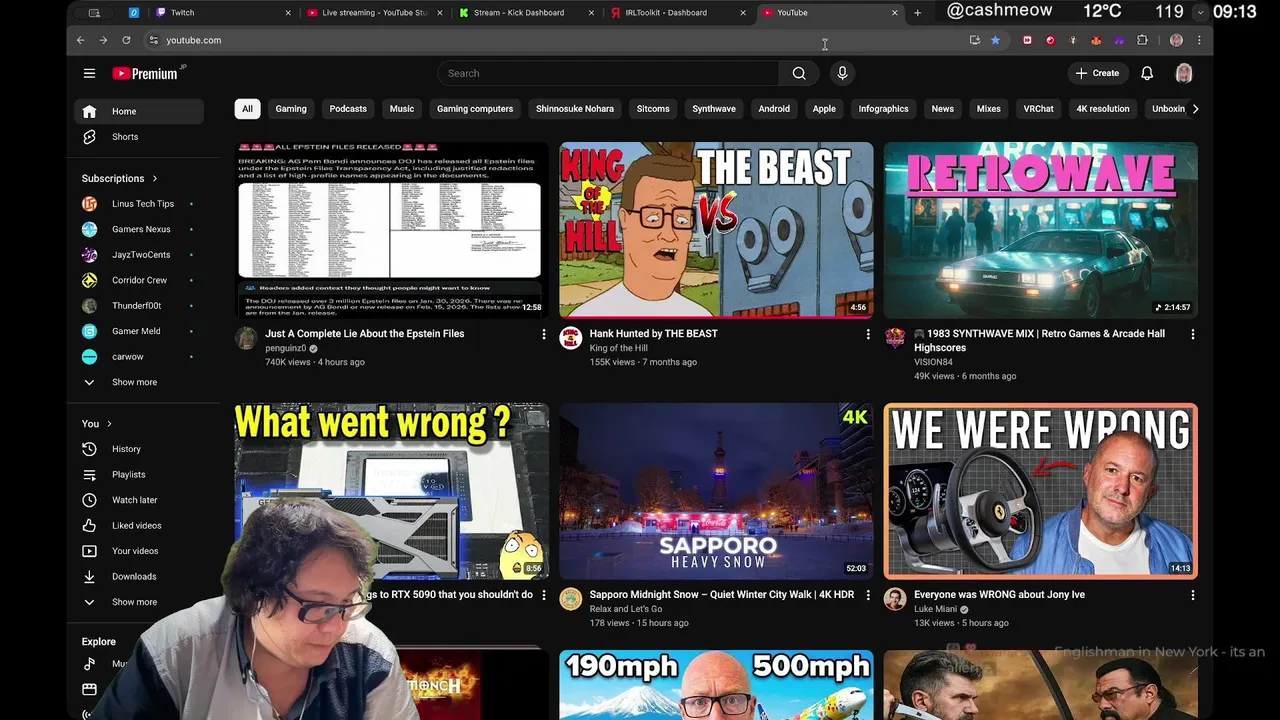Open JayzTwoCents subscription
Screen dimensions: 1280x720
[139, 255]
